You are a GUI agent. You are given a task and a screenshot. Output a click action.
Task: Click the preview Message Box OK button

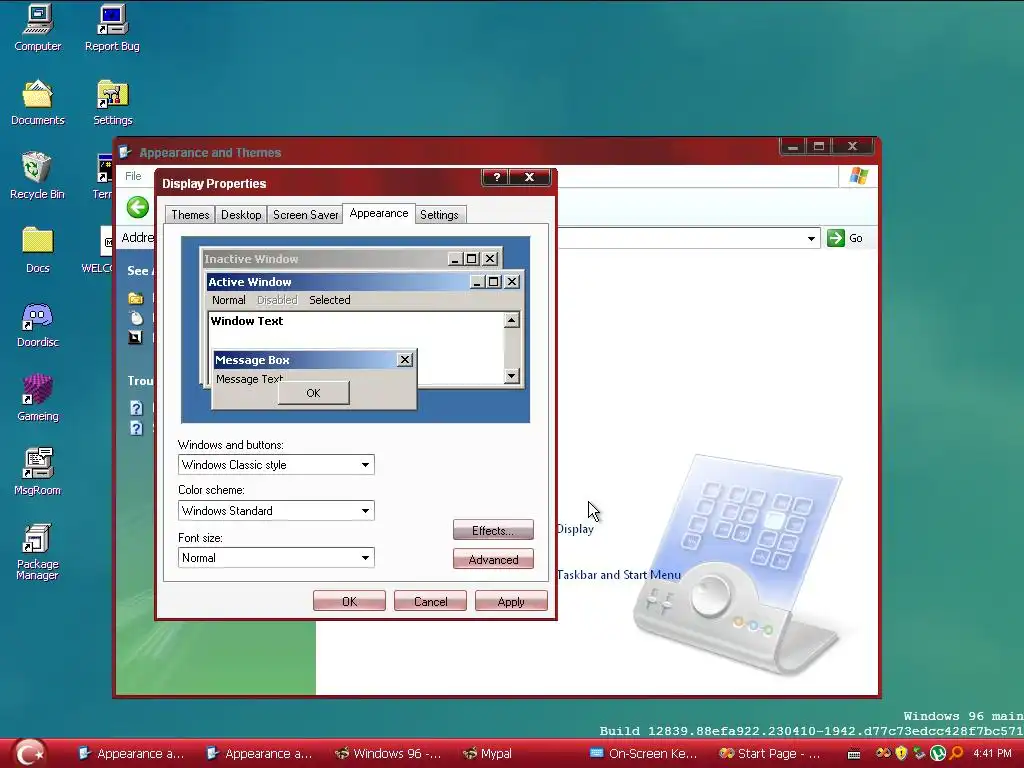click(313, 393)
